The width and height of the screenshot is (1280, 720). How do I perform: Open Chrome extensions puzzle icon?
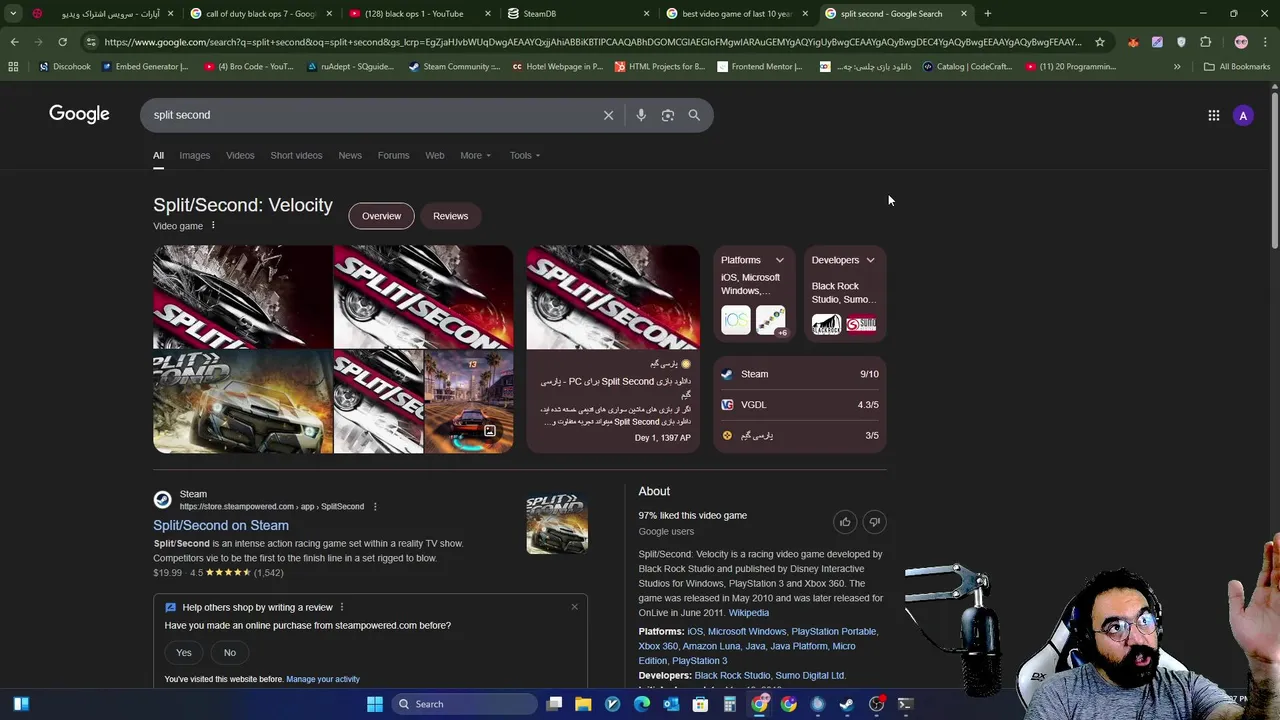pyautogui.click(x=1205, y=42)
